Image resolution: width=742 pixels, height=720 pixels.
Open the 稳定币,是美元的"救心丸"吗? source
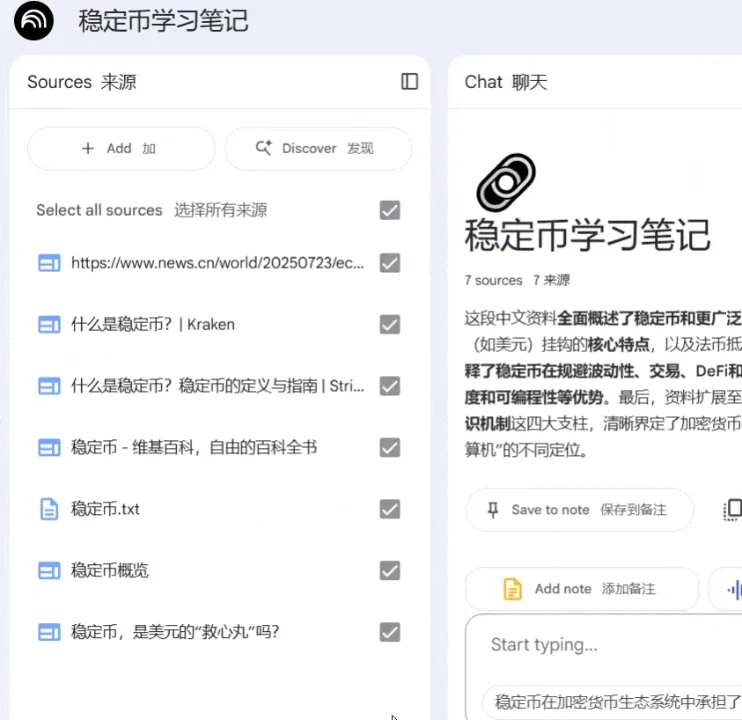(x=175, y=632)
